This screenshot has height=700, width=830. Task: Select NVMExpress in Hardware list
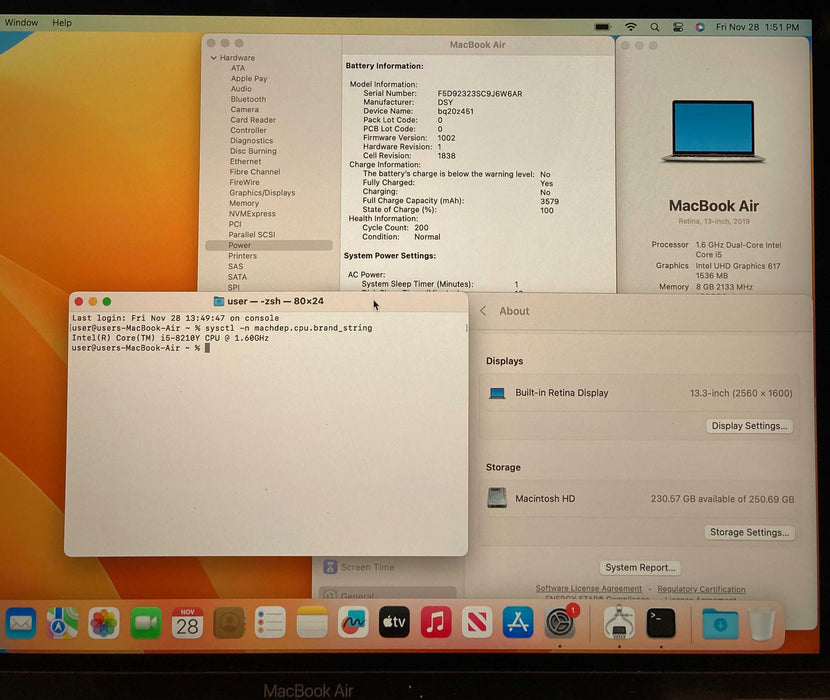[252, 214]
